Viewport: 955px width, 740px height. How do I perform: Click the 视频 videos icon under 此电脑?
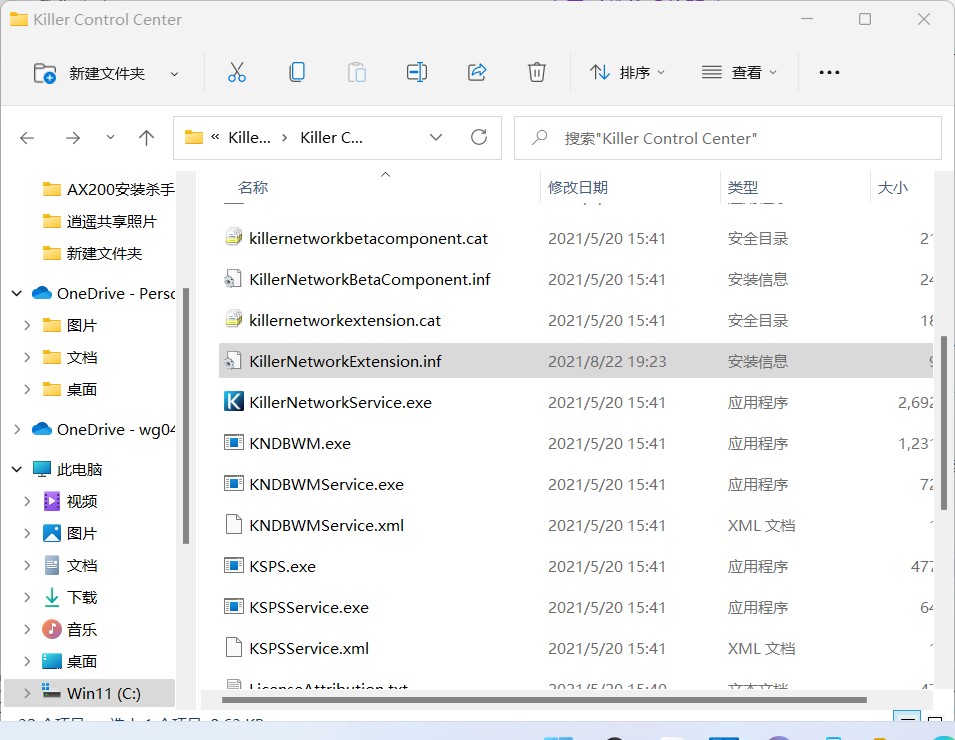(52, 501)
